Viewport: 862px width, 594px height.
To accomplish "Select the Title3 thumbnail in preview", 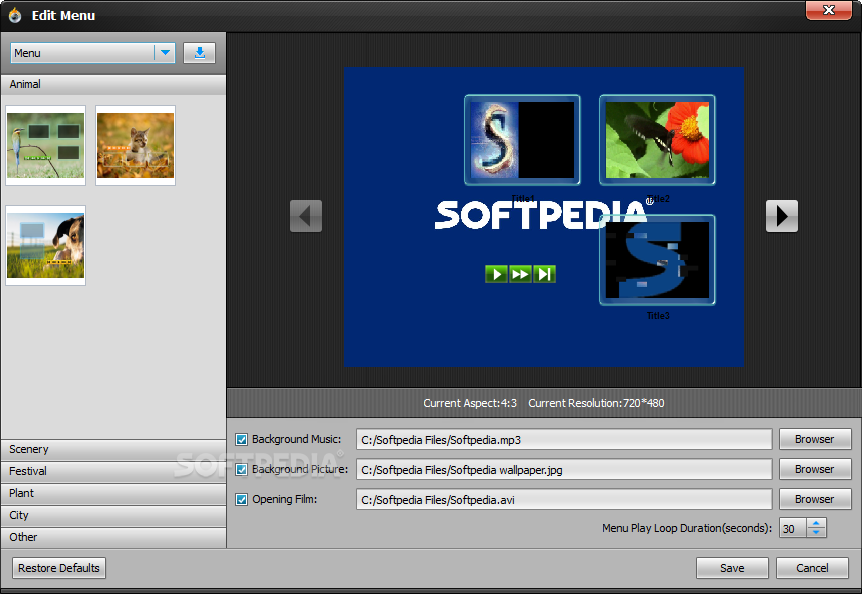I will 657,260.
